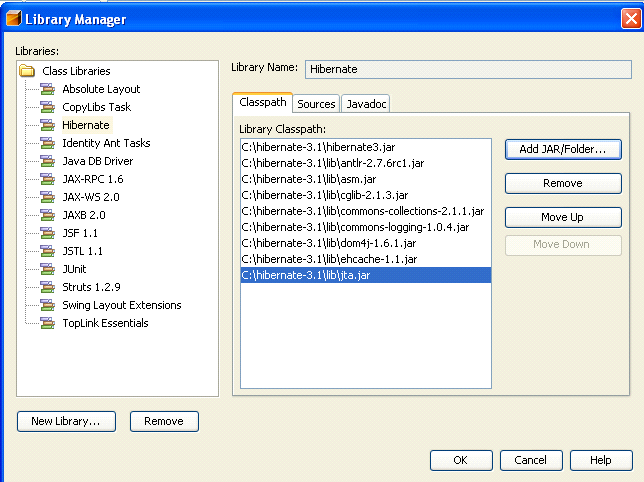Click the Add JAR/Folder button

[563, 149]
